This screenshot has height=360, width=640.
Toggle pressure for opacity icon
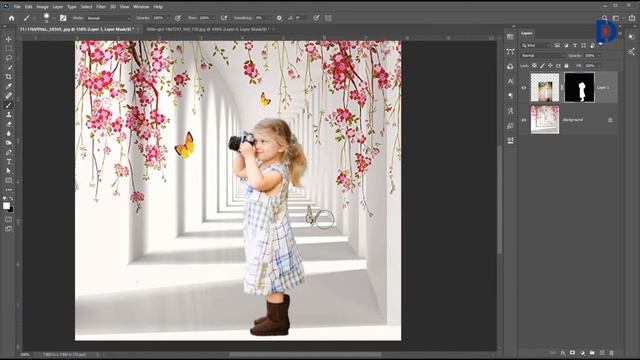click(x=178, y=18)
